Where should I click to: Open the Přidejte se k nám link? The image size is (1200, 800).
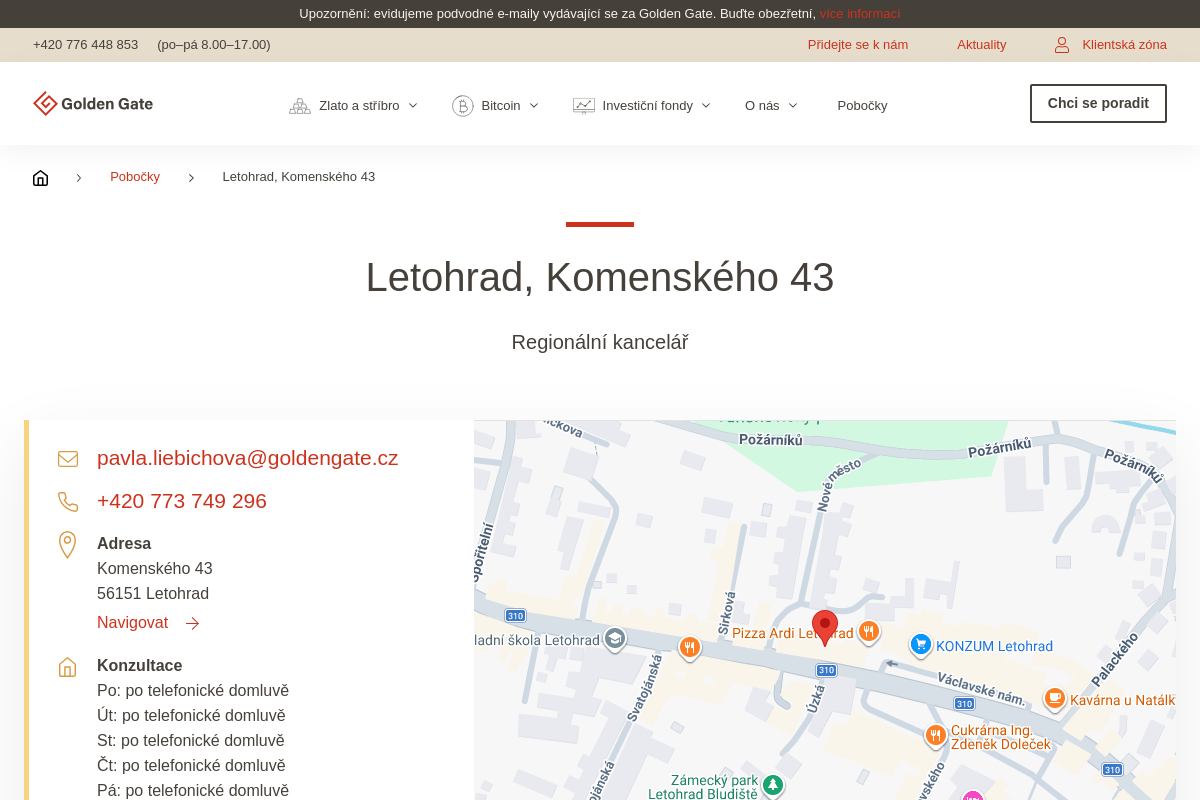858,45
